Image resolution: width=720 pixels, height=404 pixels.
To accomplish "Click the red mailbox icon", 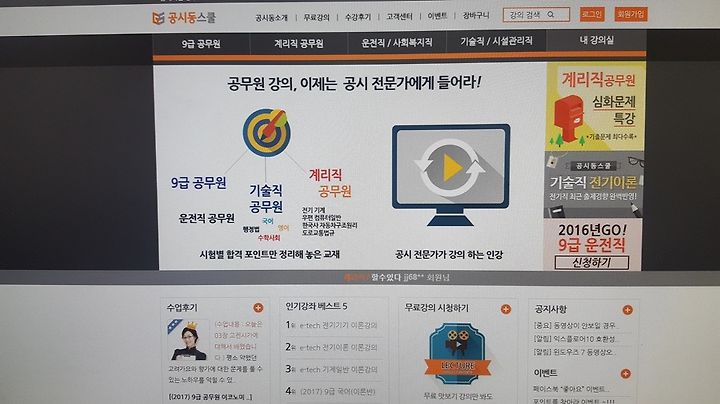I will point(568,118).
